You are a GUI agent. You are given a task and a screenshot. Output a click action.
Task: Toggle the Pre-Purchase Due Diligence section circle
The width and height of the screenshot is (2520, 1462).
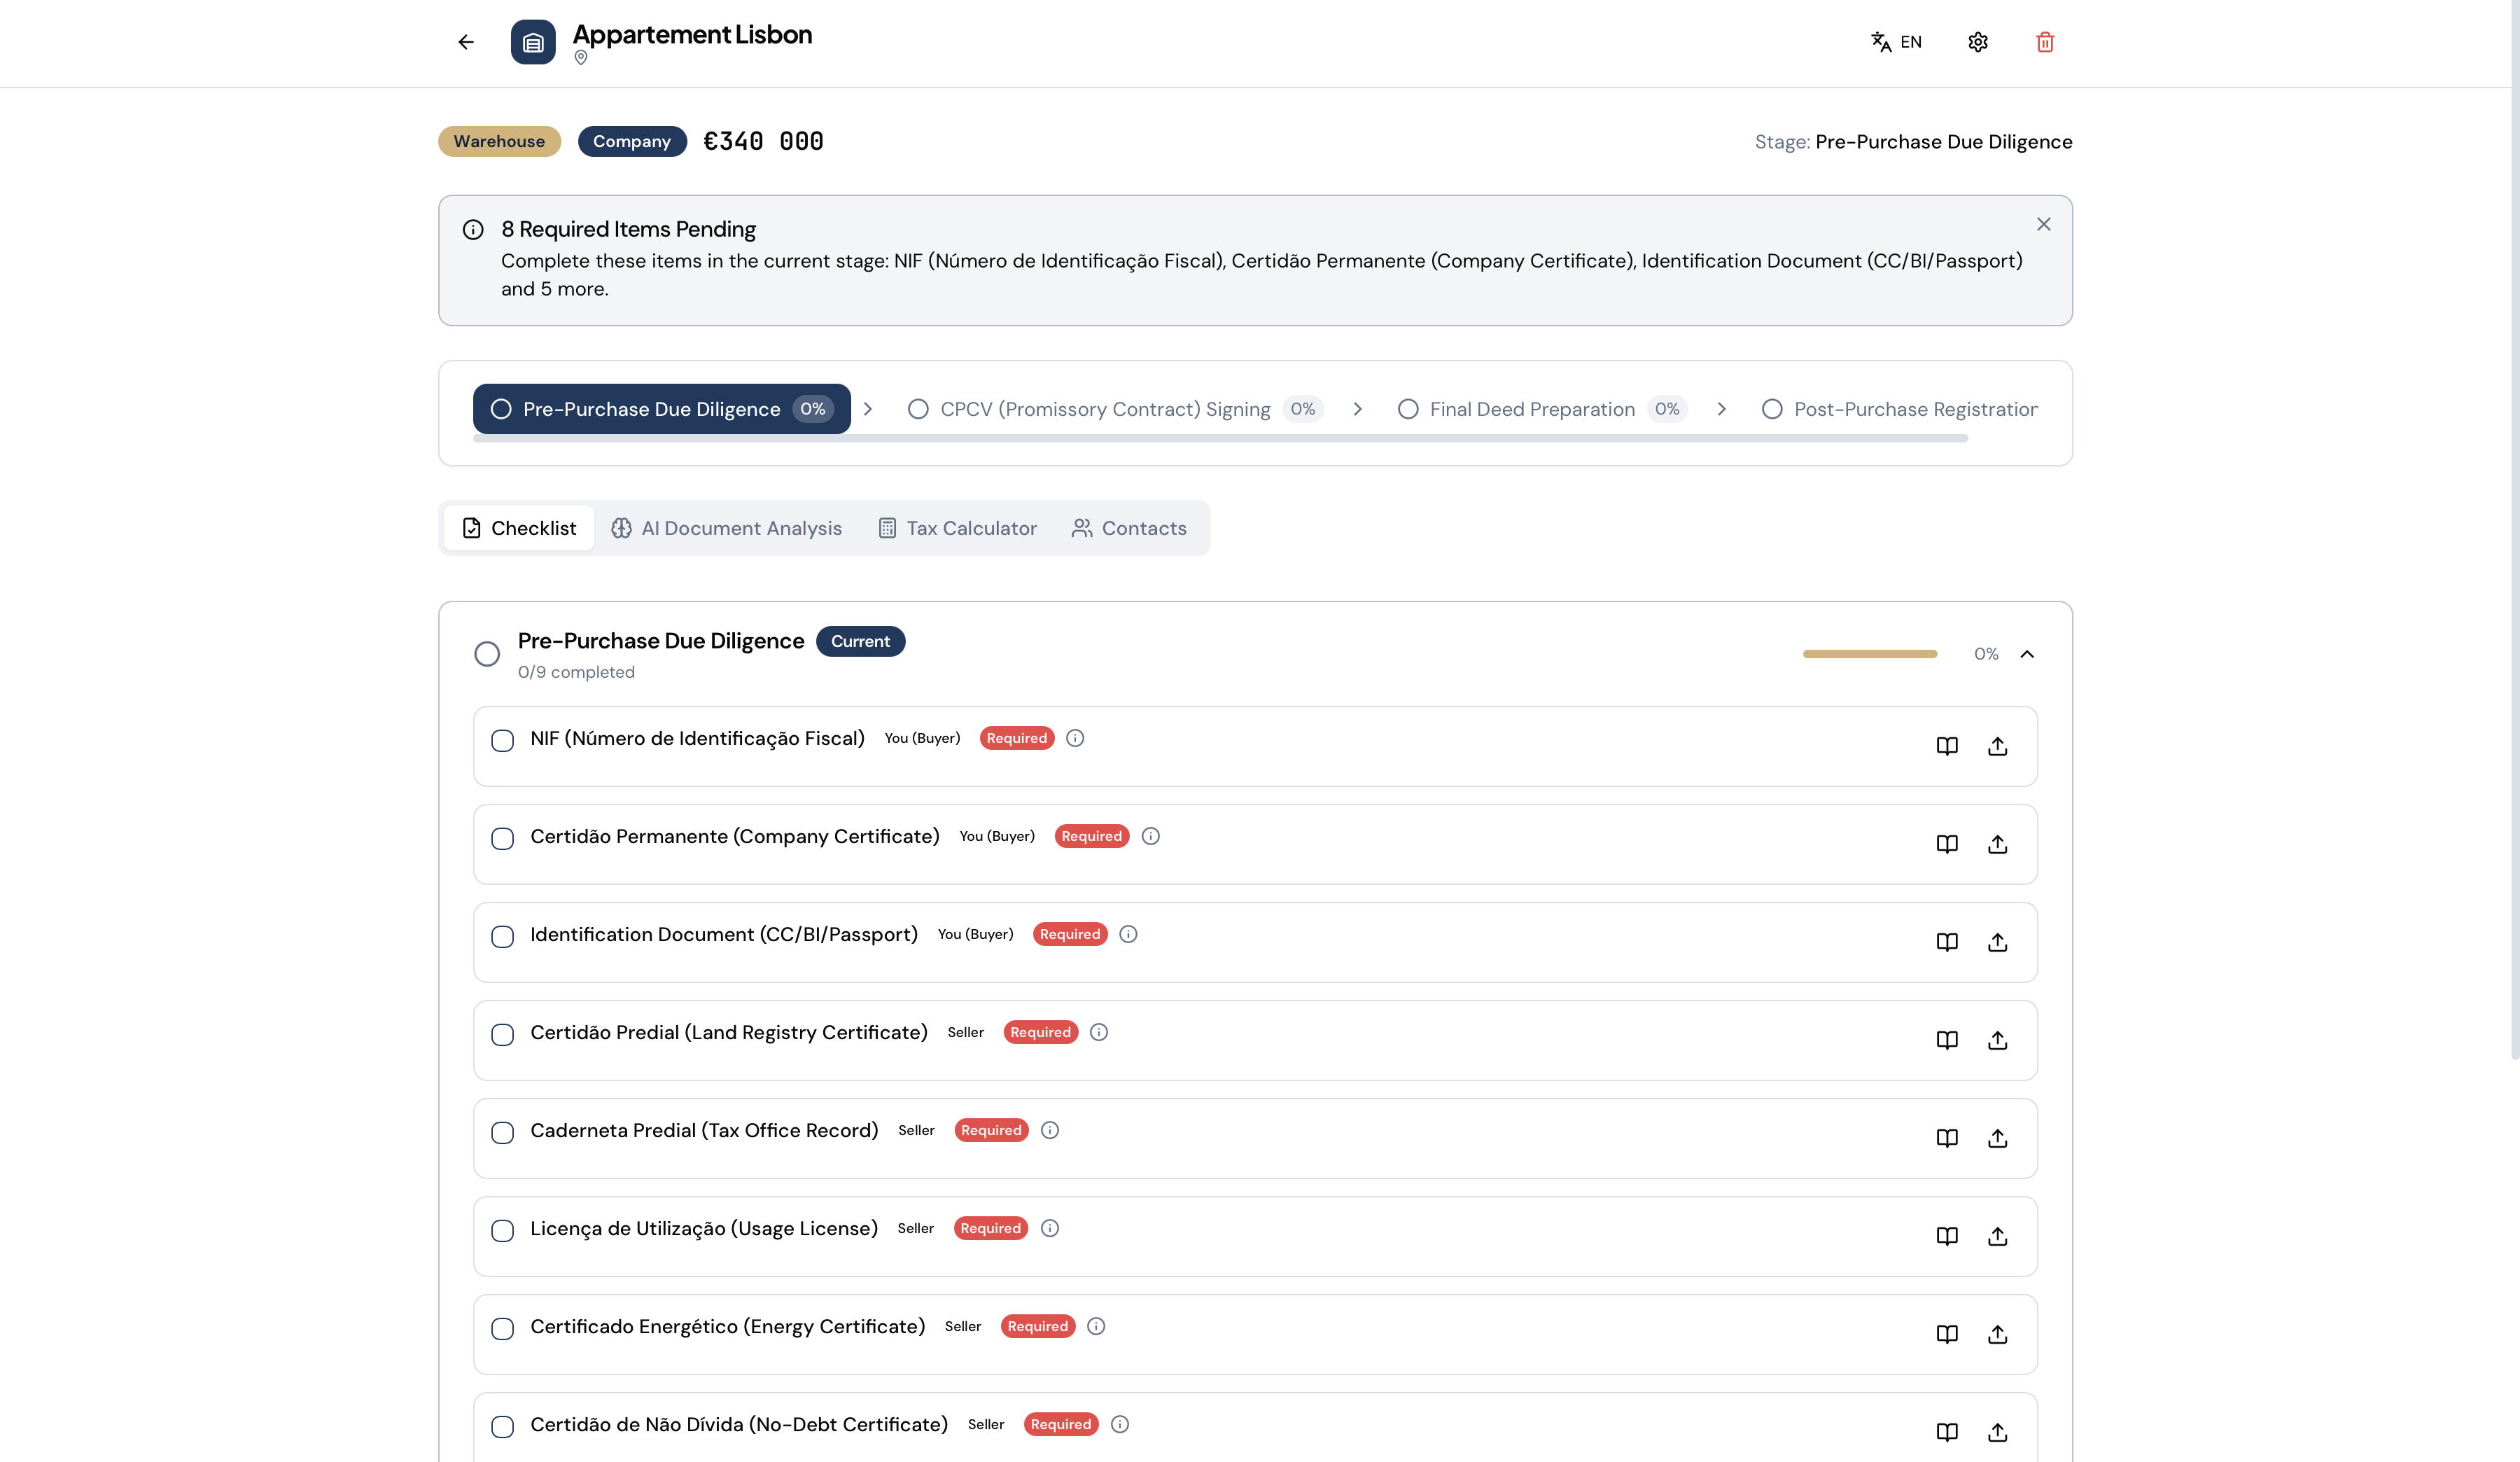[x=487, y=654]
